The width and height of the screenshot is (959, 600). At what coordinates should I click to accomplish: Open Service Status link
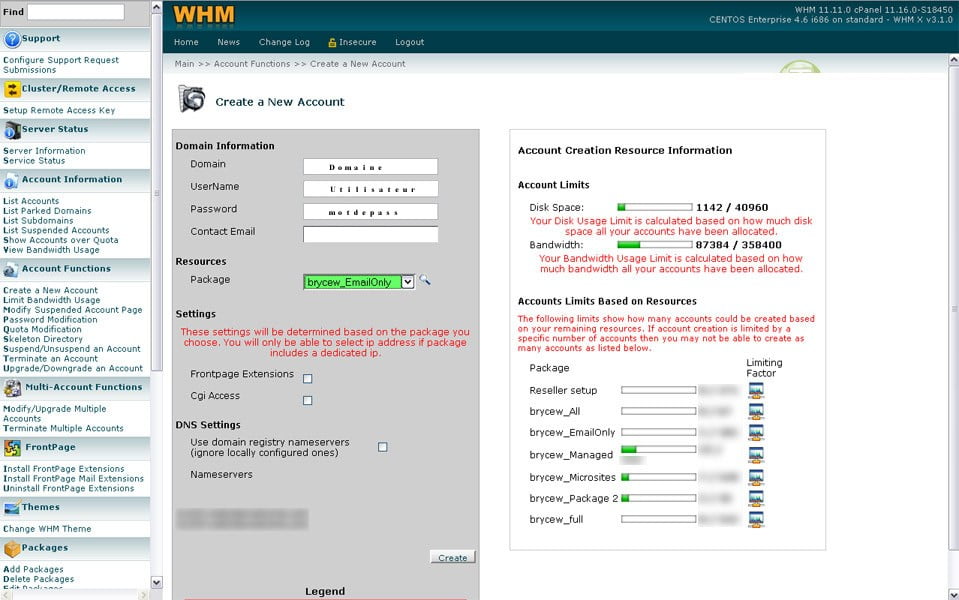coord(34,160)
